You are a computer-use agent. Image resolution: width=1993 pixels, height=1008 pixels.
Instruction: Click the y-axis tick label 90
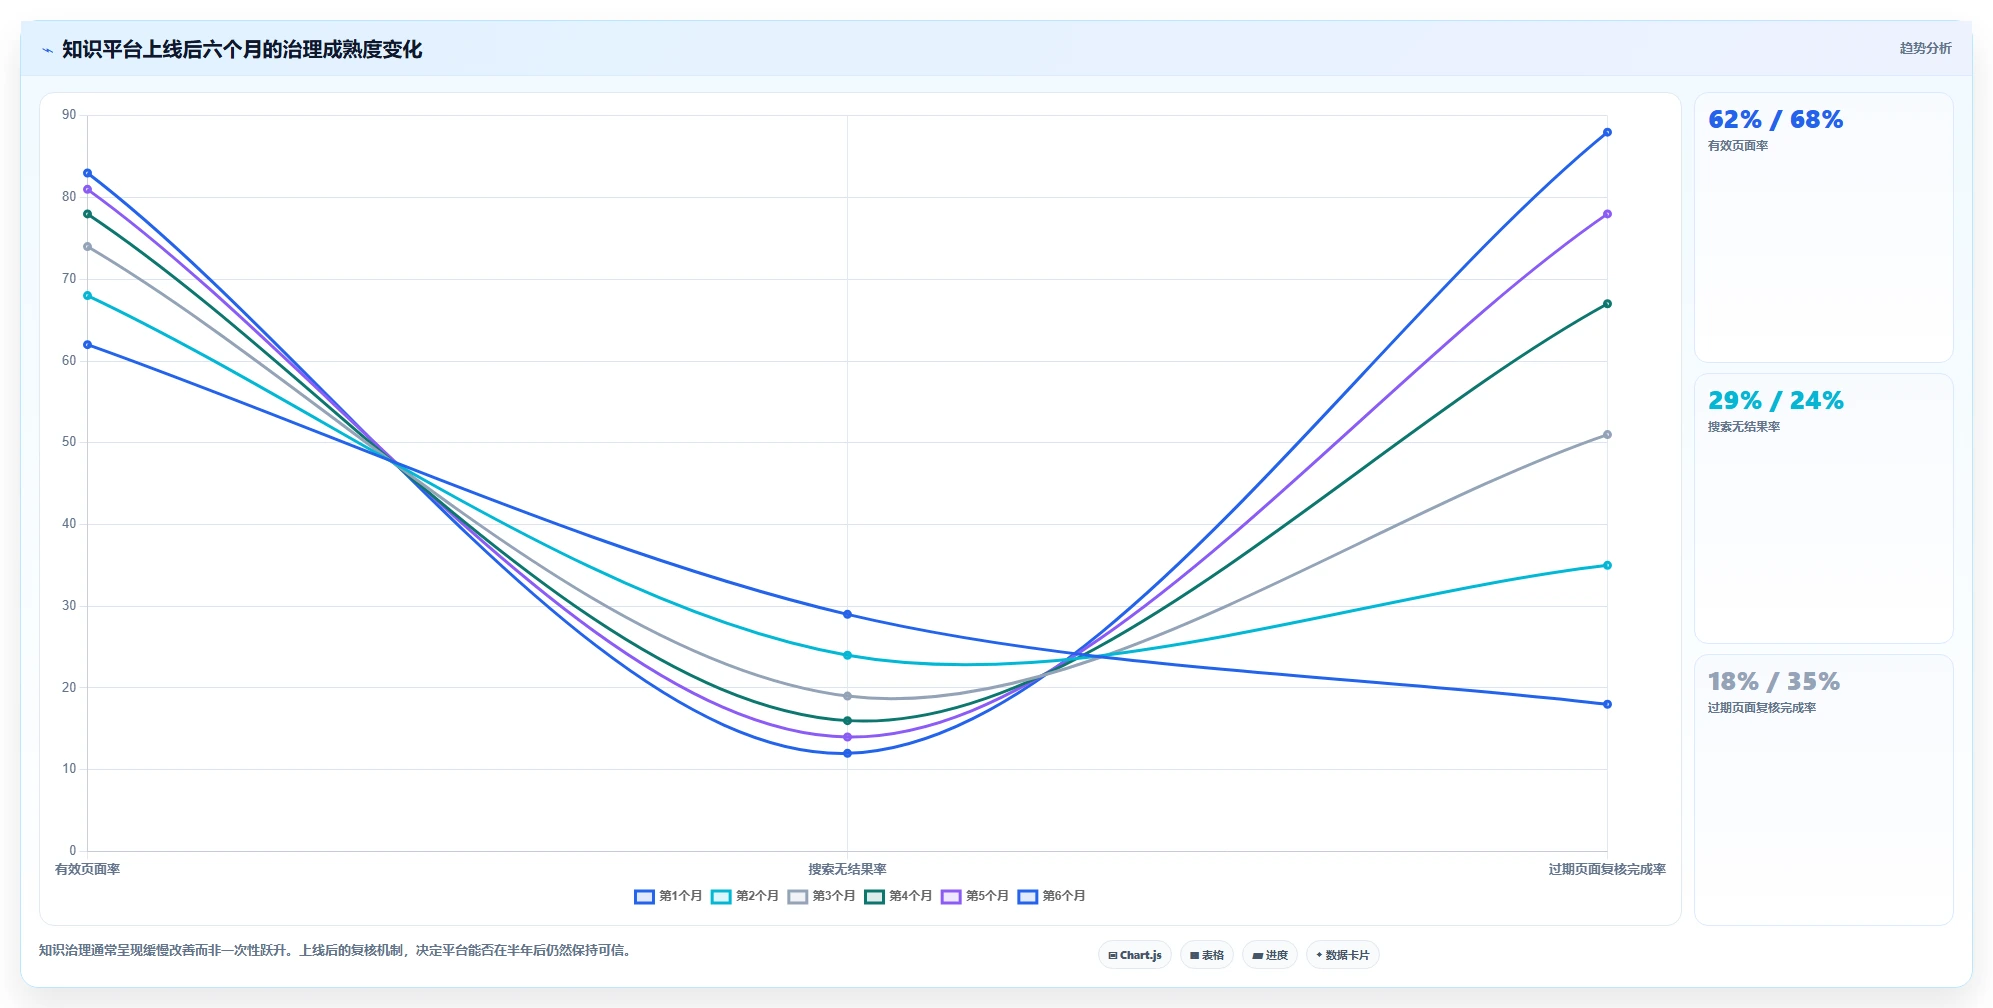[x=69, y=115]
